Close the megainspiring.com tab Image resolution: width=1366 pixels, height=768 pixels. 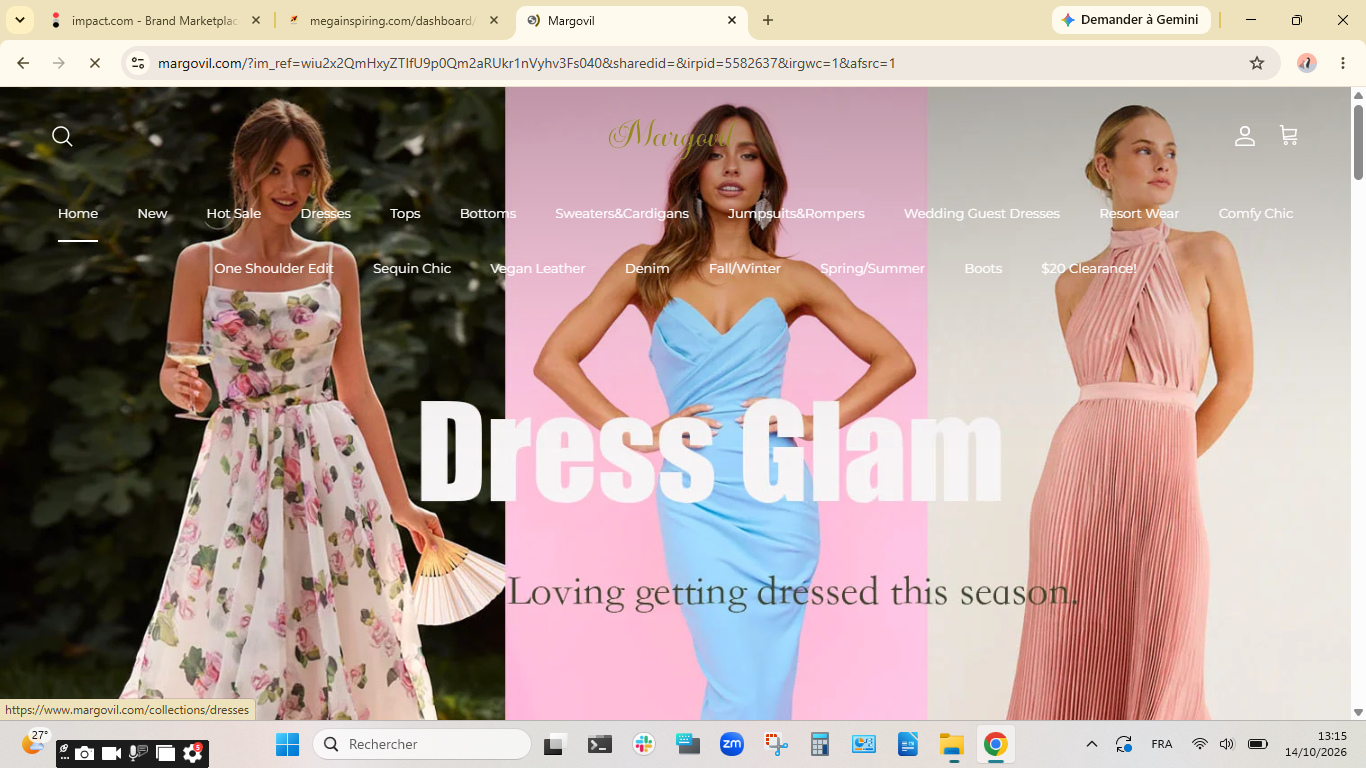tap(494, 20)
